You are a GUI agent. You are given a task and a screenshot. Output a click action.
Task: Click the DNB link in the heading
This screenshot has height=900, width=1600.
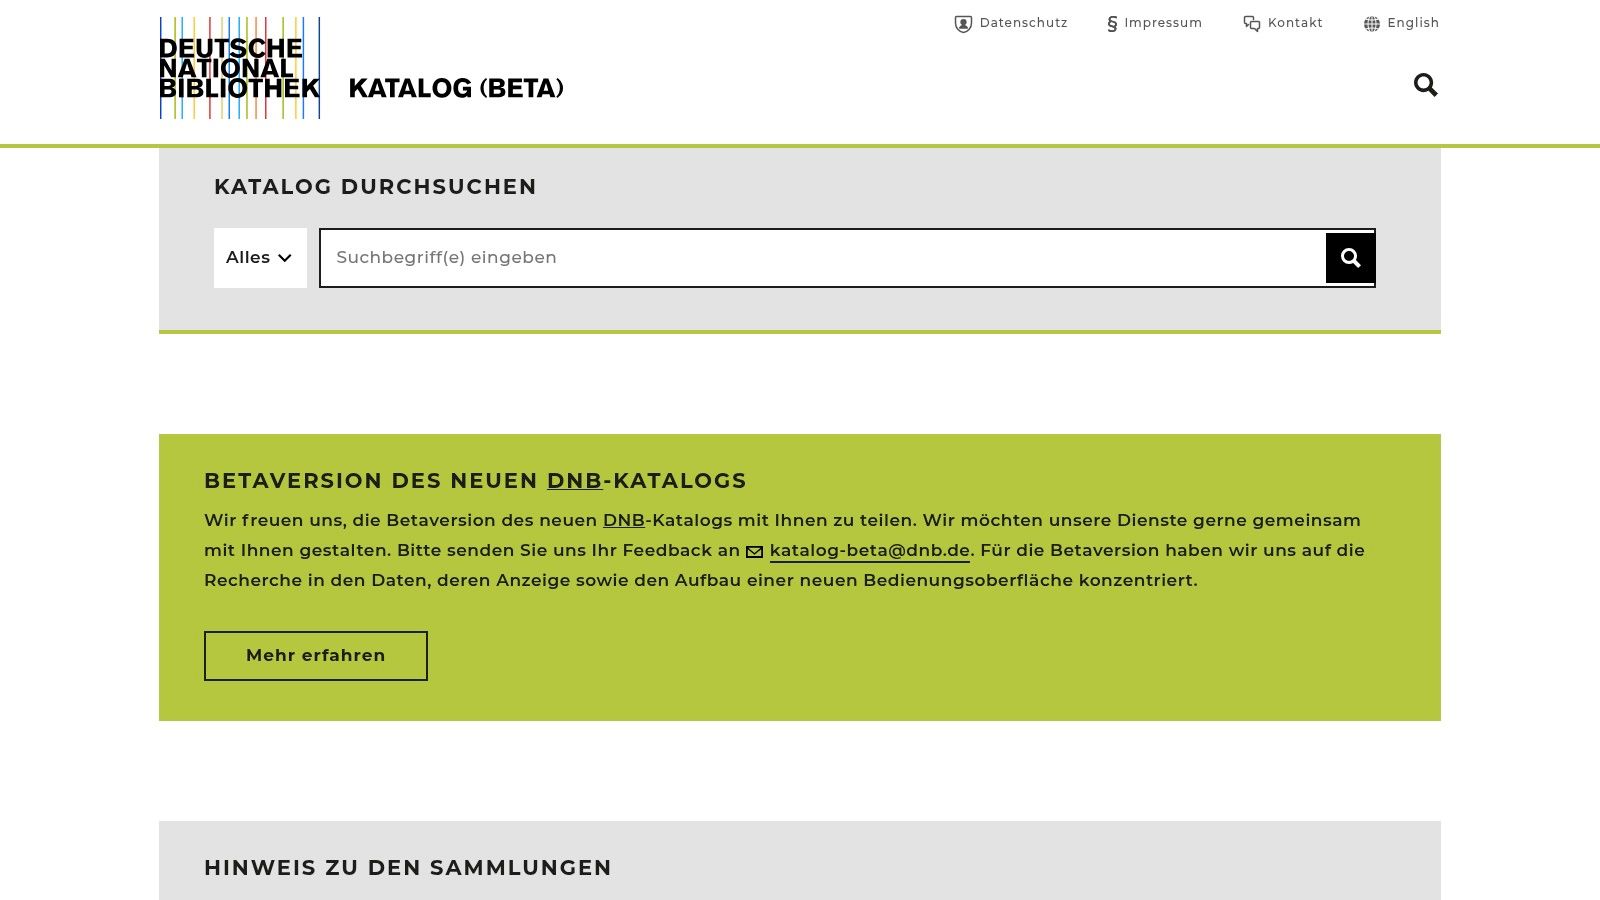coord(573,481)
